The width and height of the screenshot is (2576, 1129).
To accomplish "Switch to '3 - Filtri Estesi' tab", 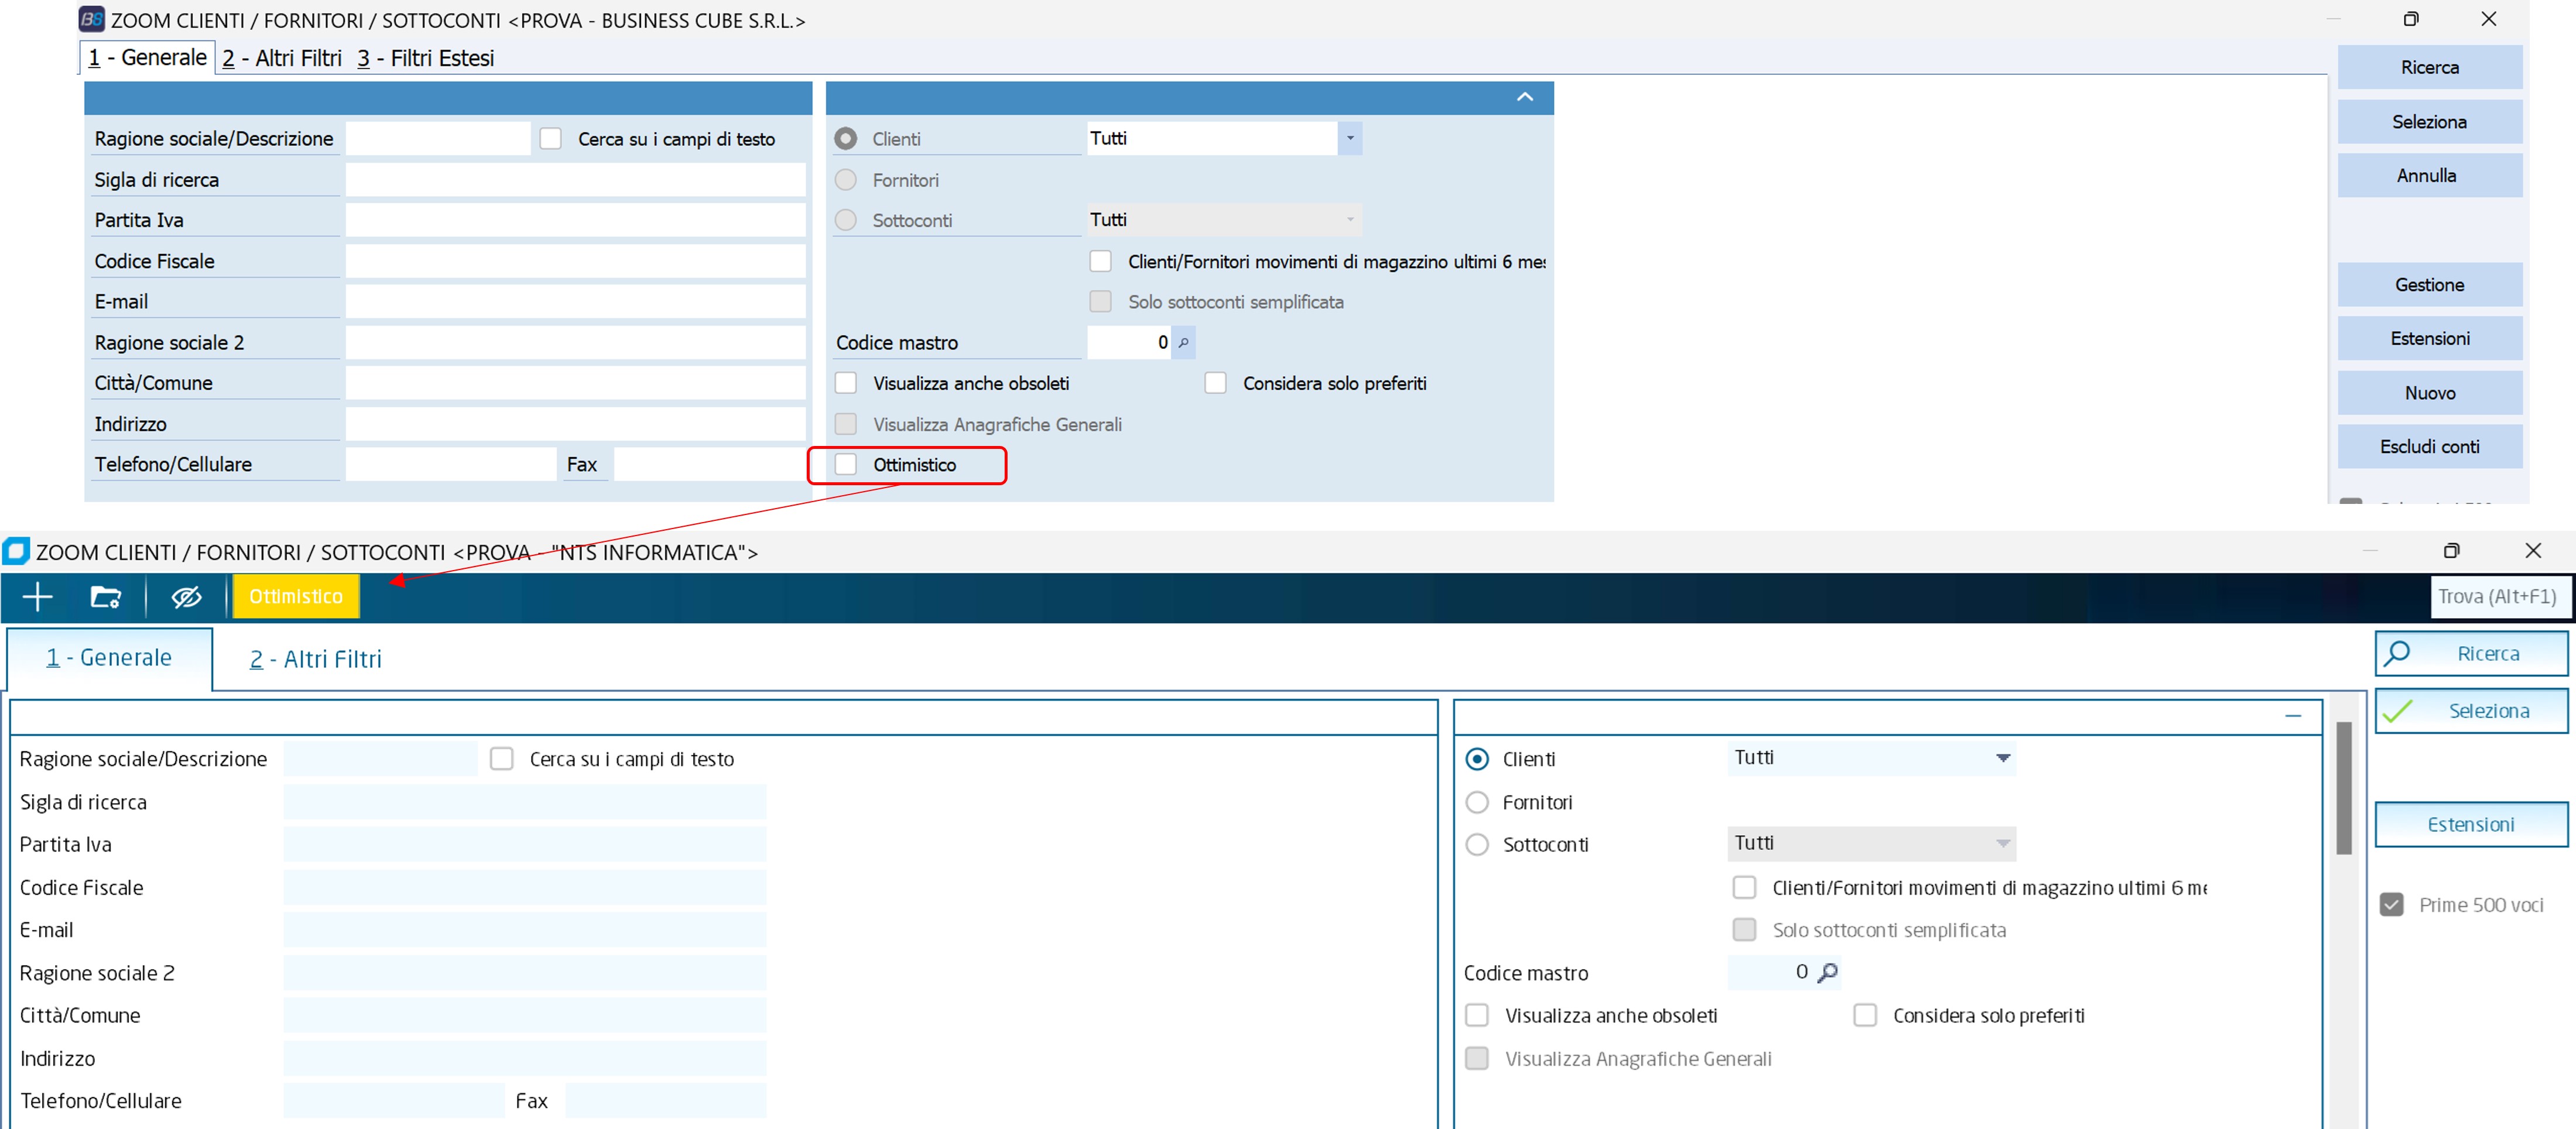I will click(426, 58).
